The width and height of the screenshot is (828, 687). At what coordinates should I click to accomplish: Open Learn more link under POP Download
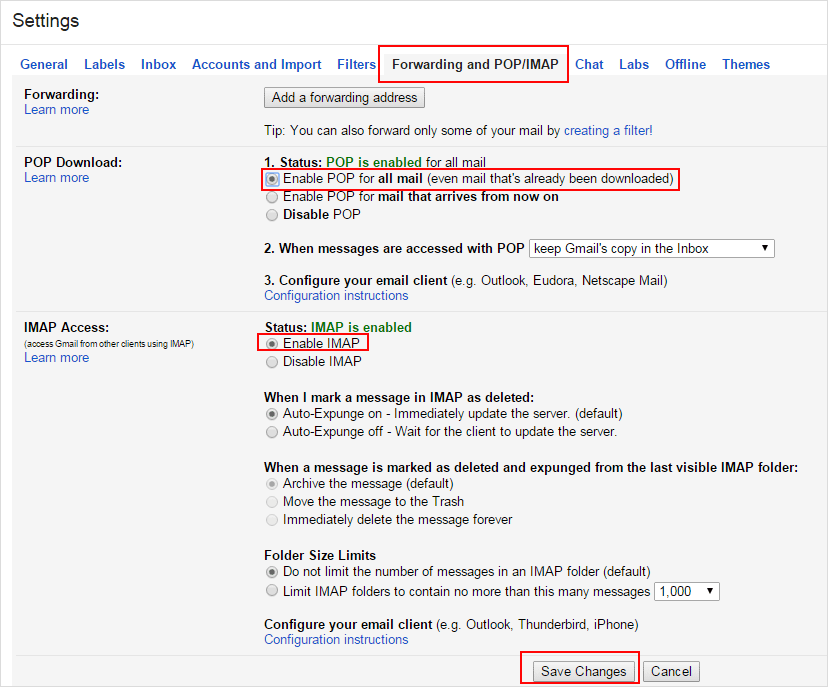[x=57, y=178]
